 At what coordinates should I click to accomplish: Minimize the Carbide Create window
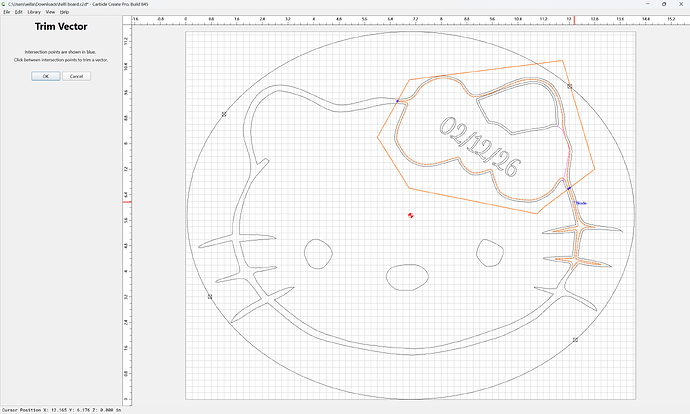pyautogui.click(x=647, y=4)
